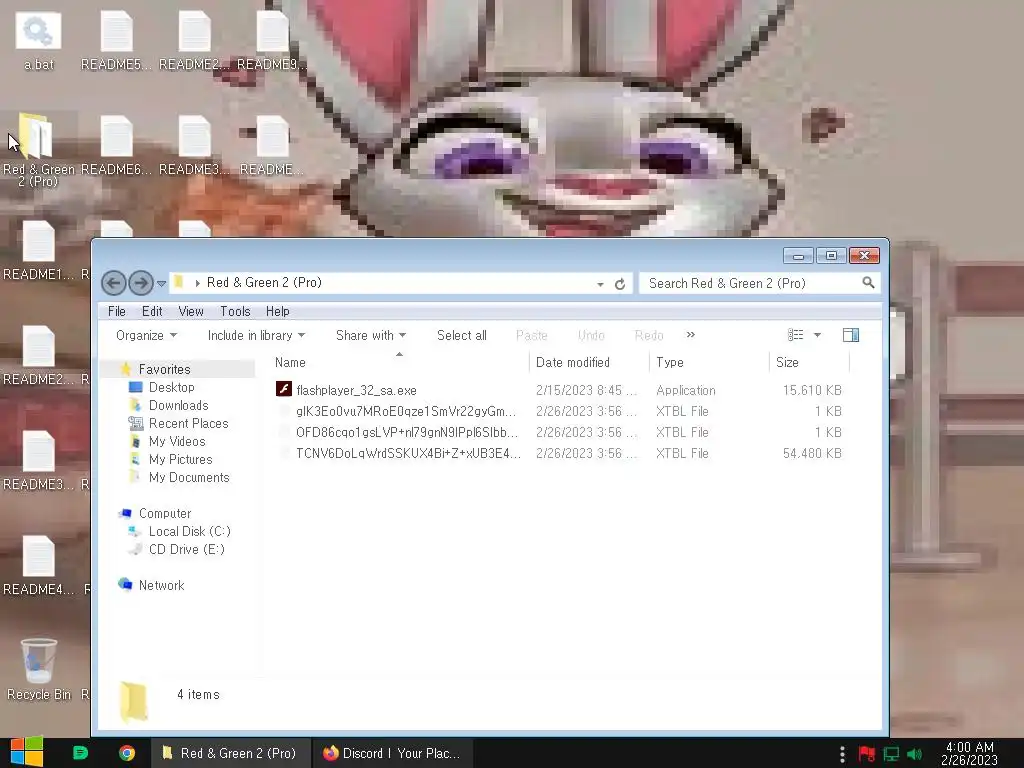Open the Edit menu

152,312
